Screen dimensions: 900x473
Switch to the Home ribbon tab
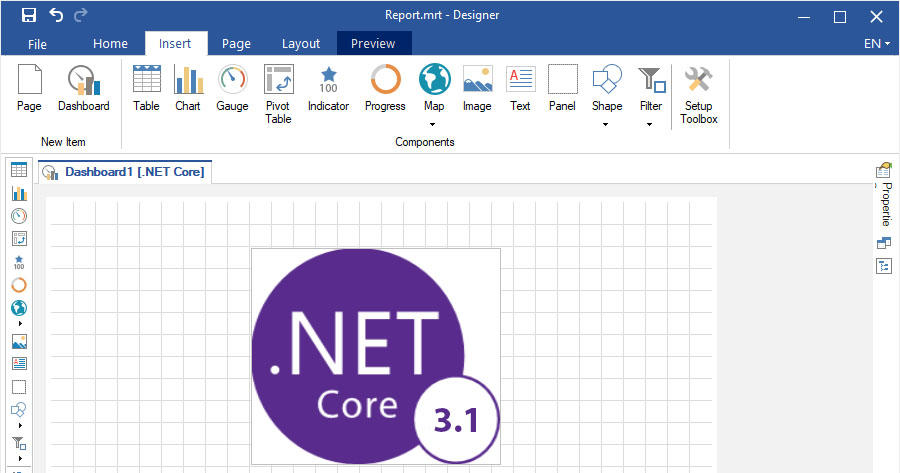point(110,44)
